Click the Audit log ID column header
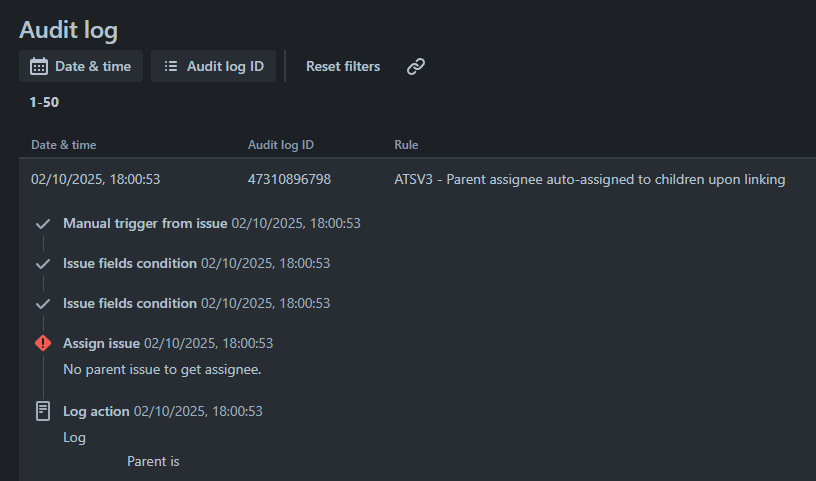This screenshot has height=481, width=816. click(281, 145)
